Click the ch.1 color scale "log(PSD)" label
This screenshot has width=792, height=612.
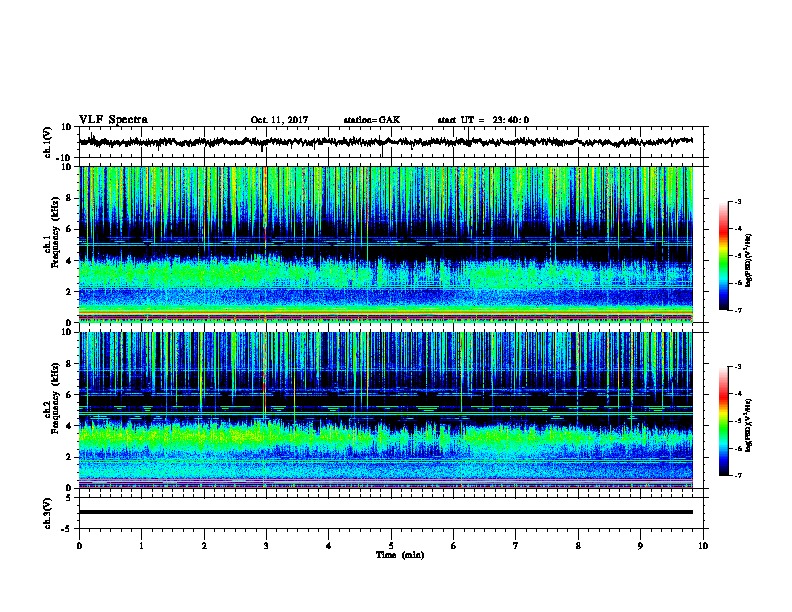[x=749, y=260]
